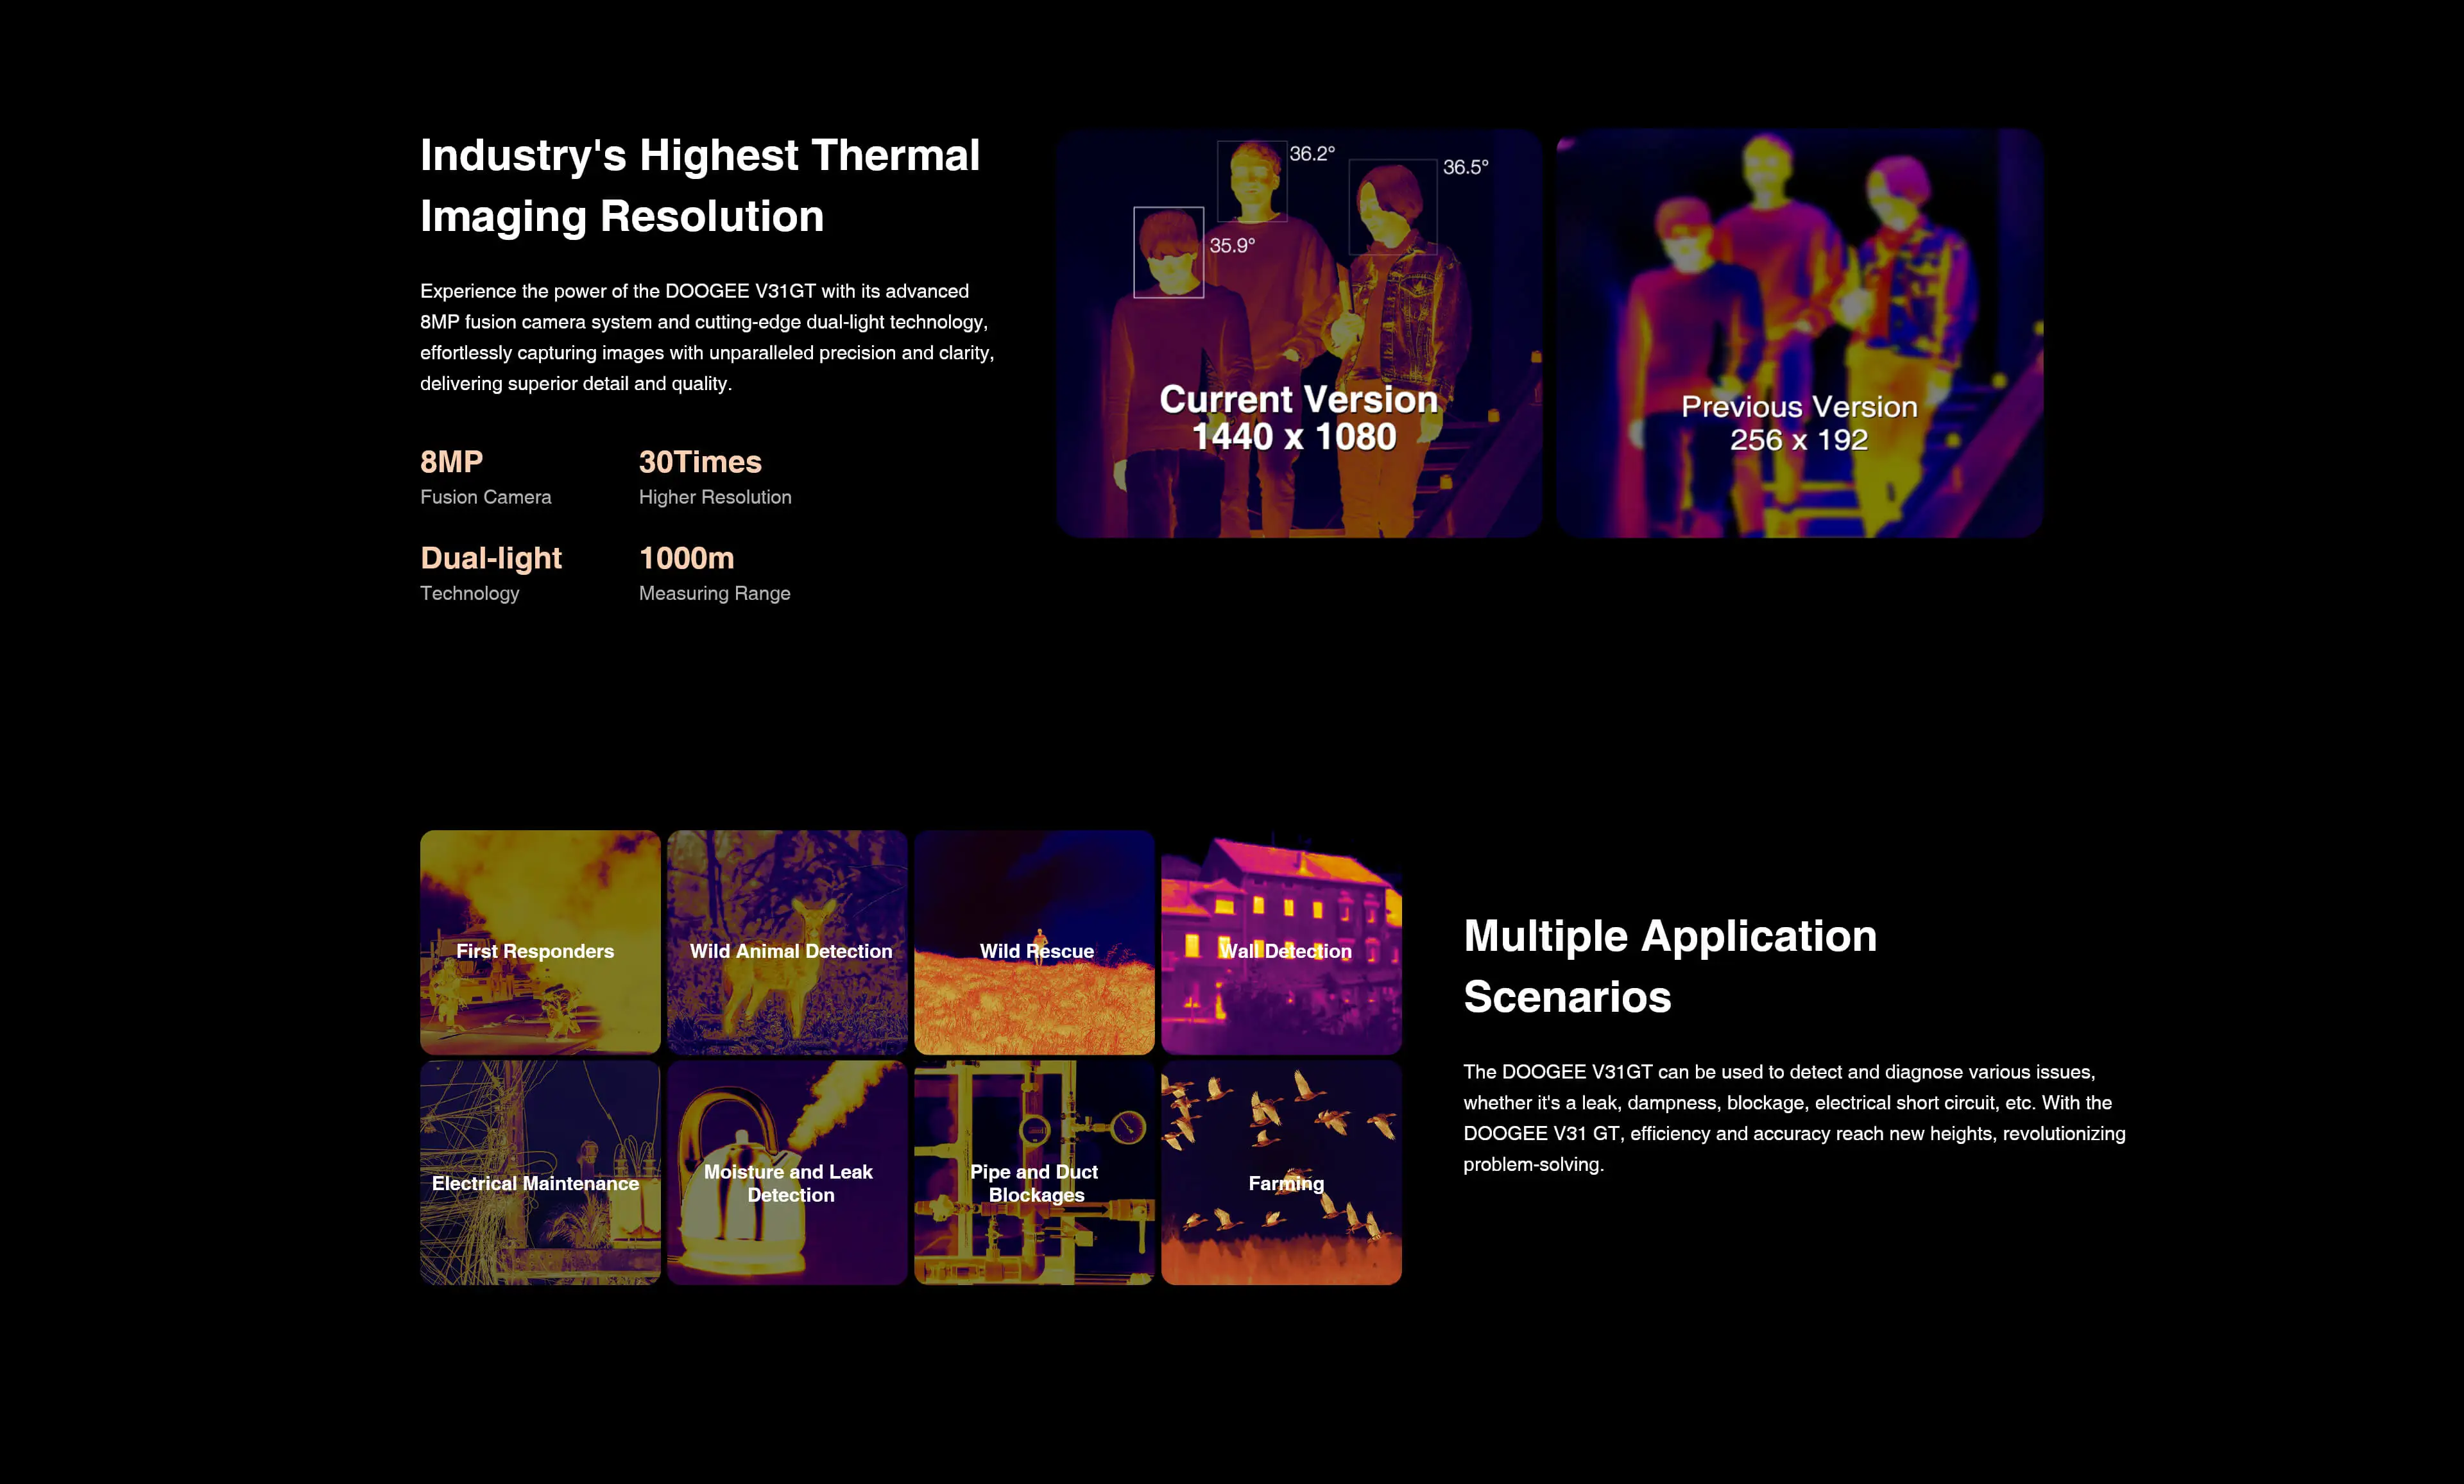Click the 35.9° face detection box
The width and height of the screenshot is (2464, 1484).
[1168, 252]
